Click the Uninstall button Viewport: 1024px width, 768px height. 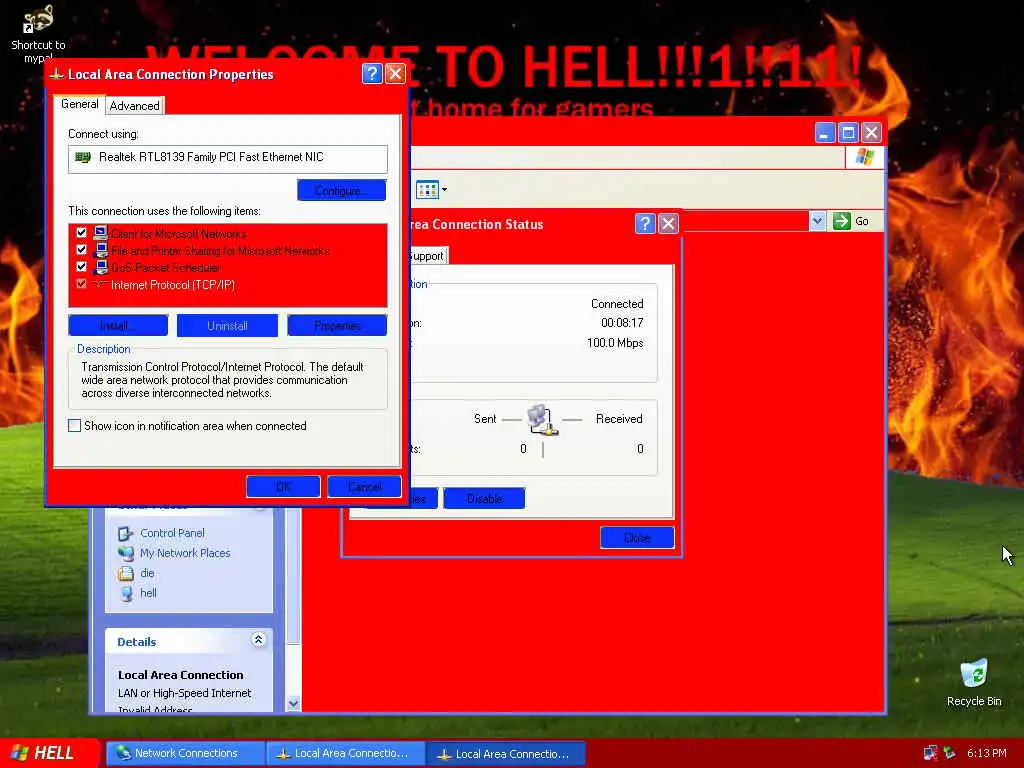(x=227, y=325)
